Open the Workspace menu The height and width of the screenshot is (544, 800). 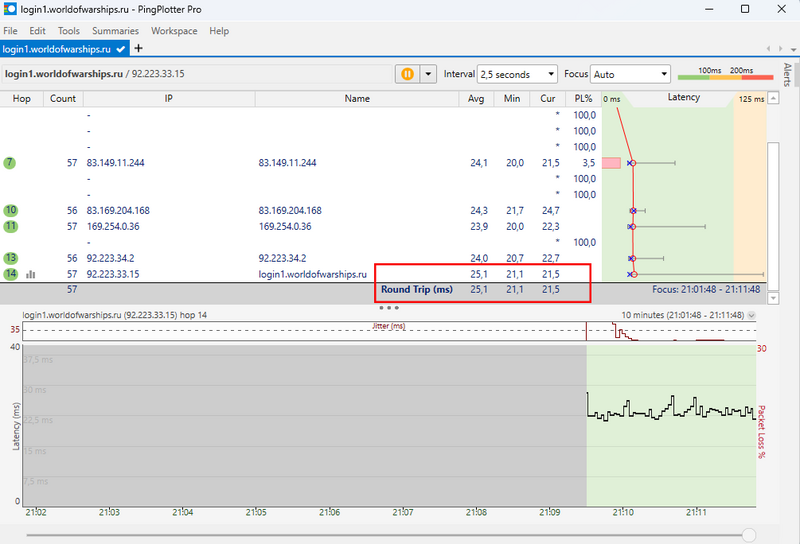174,31
